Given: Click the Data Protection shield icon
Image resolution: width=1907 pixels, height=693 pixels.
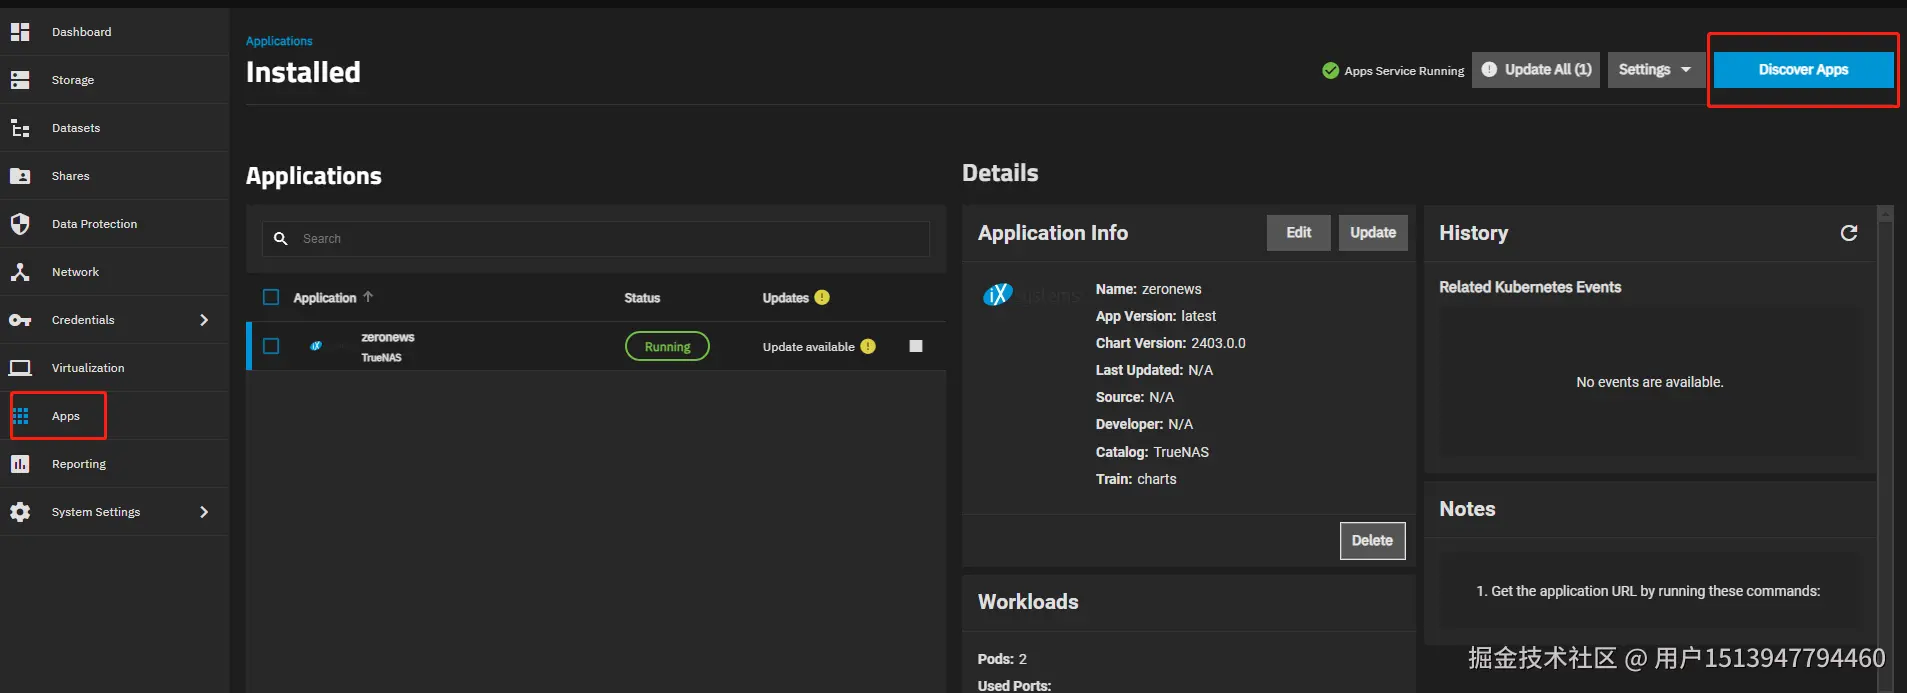Looking at the screenshot, I should [x=20, y=224].
